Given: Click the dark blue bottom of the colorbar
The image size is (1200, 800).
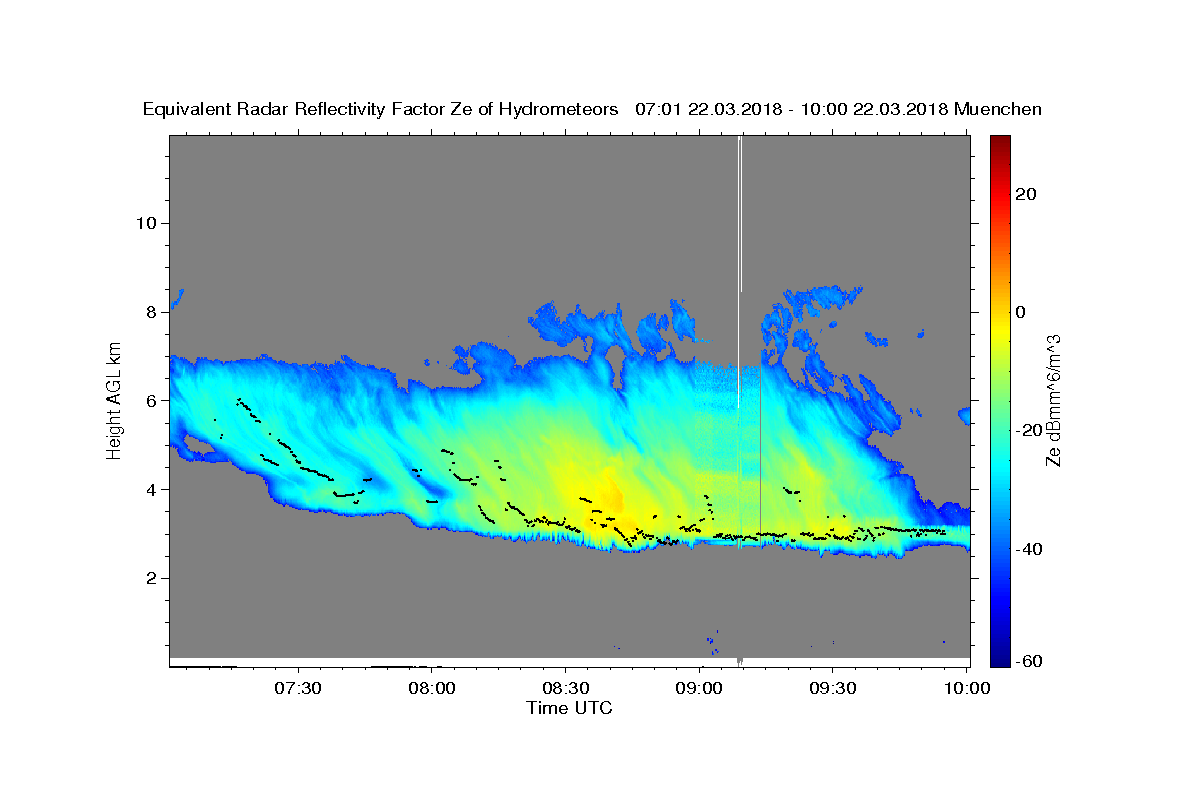Looking at the screenshot, I should click(1000, 658).
